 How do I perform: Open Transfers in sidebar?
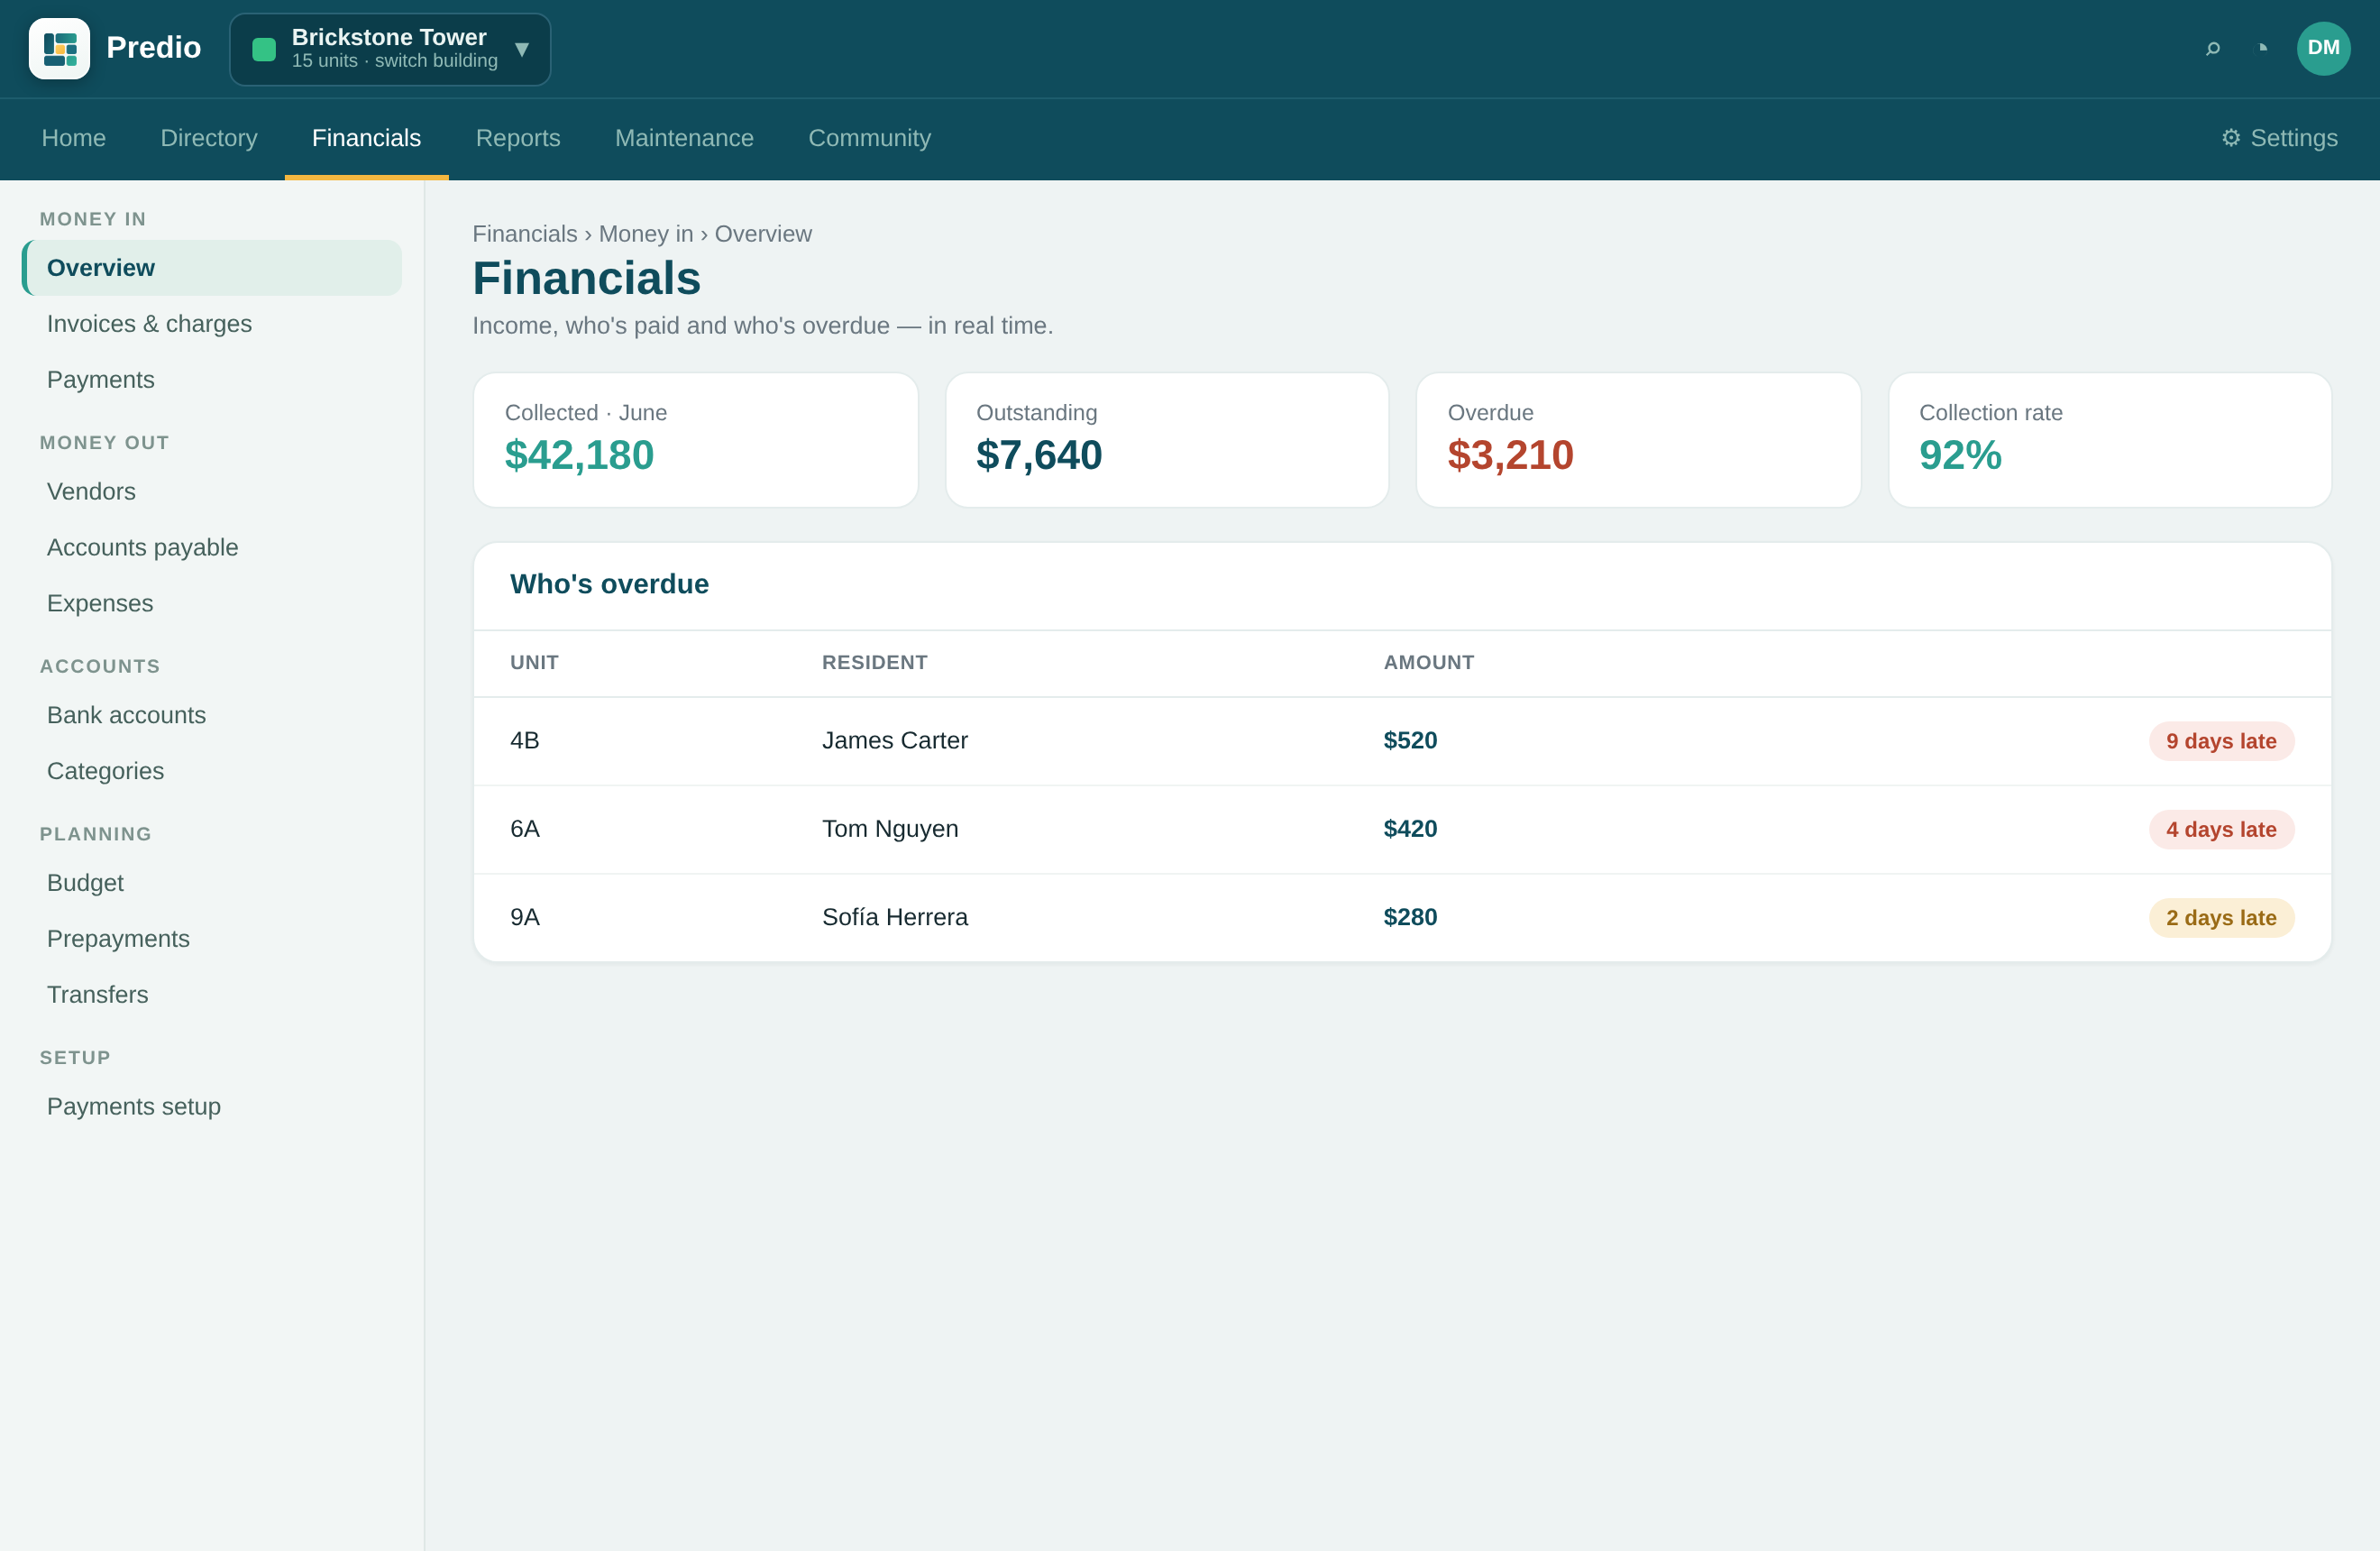[212, 995]
